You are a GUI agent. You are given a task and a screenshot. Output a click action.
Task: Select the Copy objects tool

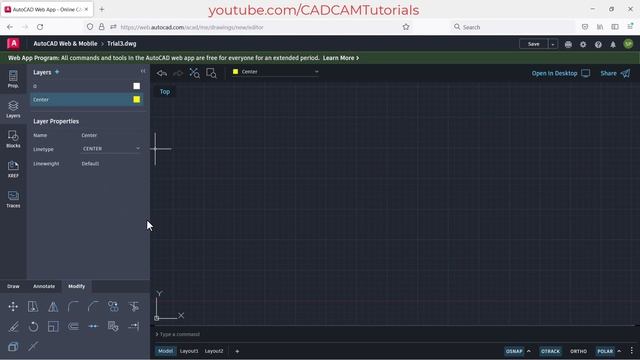point(113,307)
